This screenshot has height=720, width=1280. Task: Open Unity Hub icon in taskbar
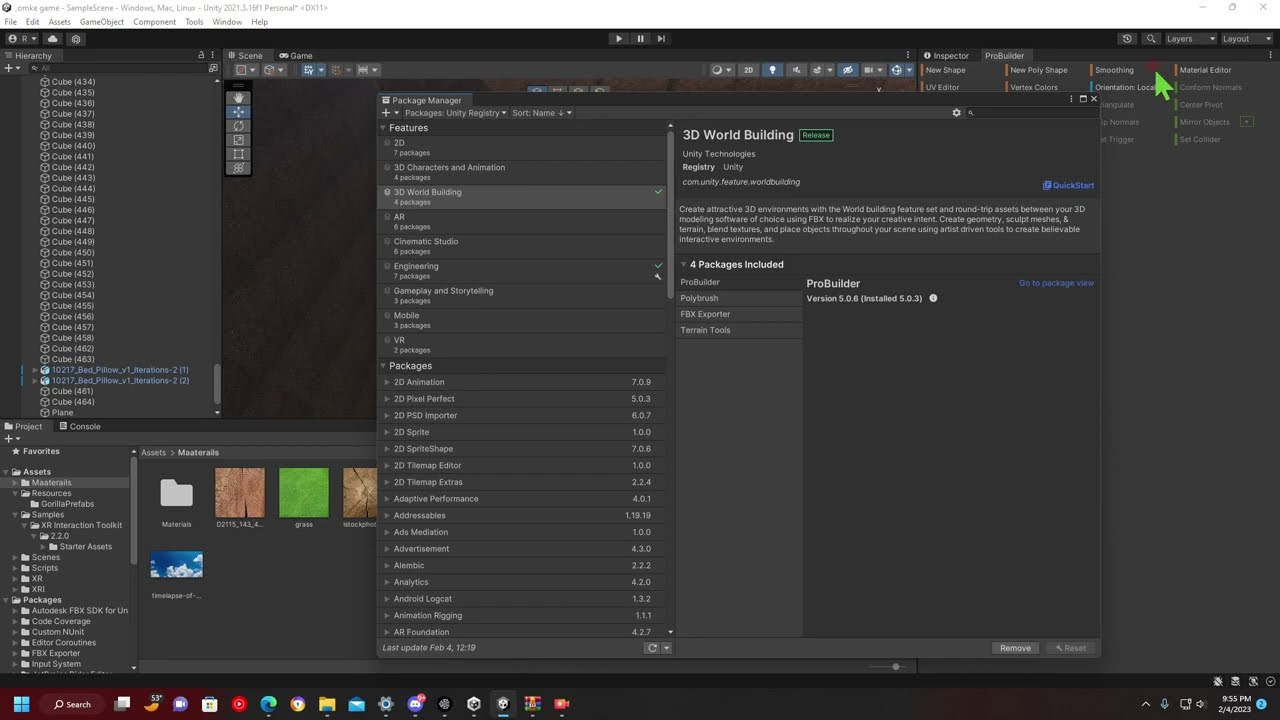point(474,704)
